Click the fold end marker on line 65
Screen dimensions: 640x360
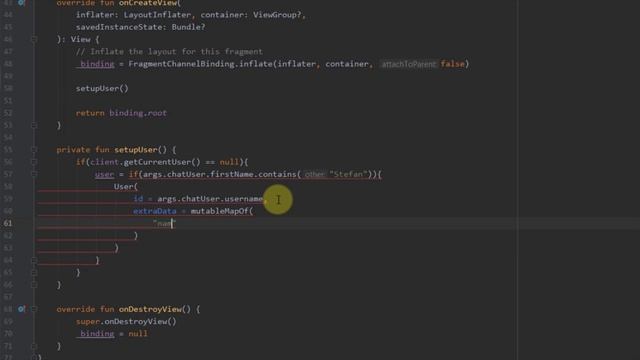pos(34,272)
